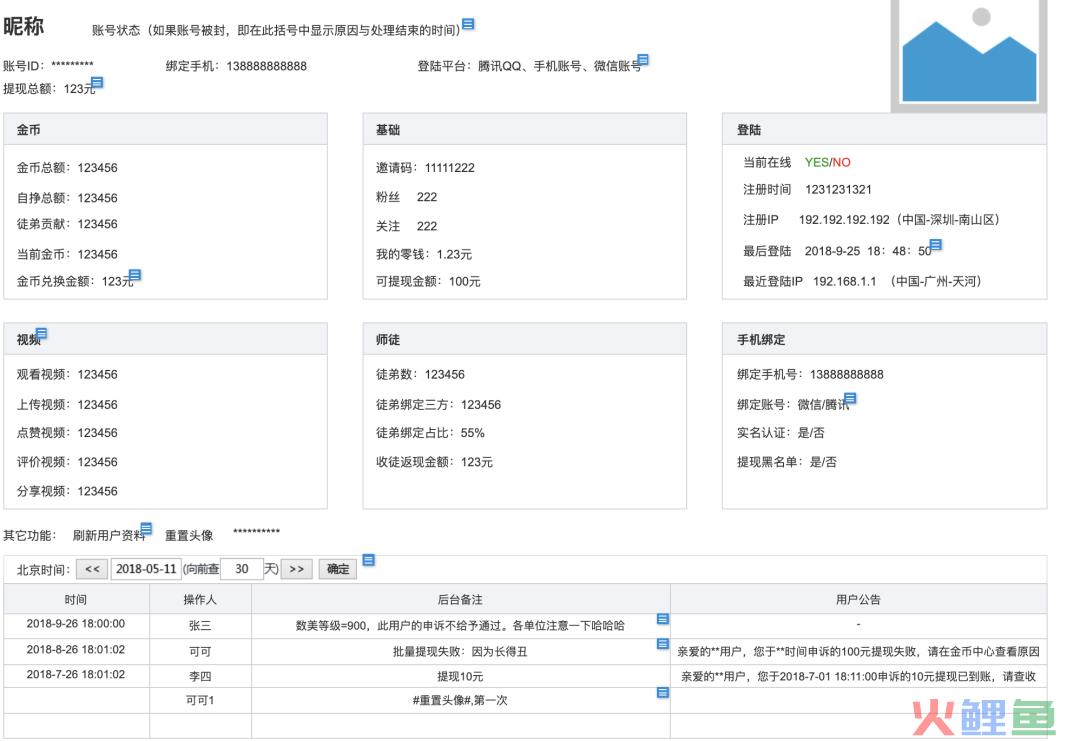Open note icon beside 金币兑换金额
This screenshot has height=741, width=1080.
(x=135, y=275)
